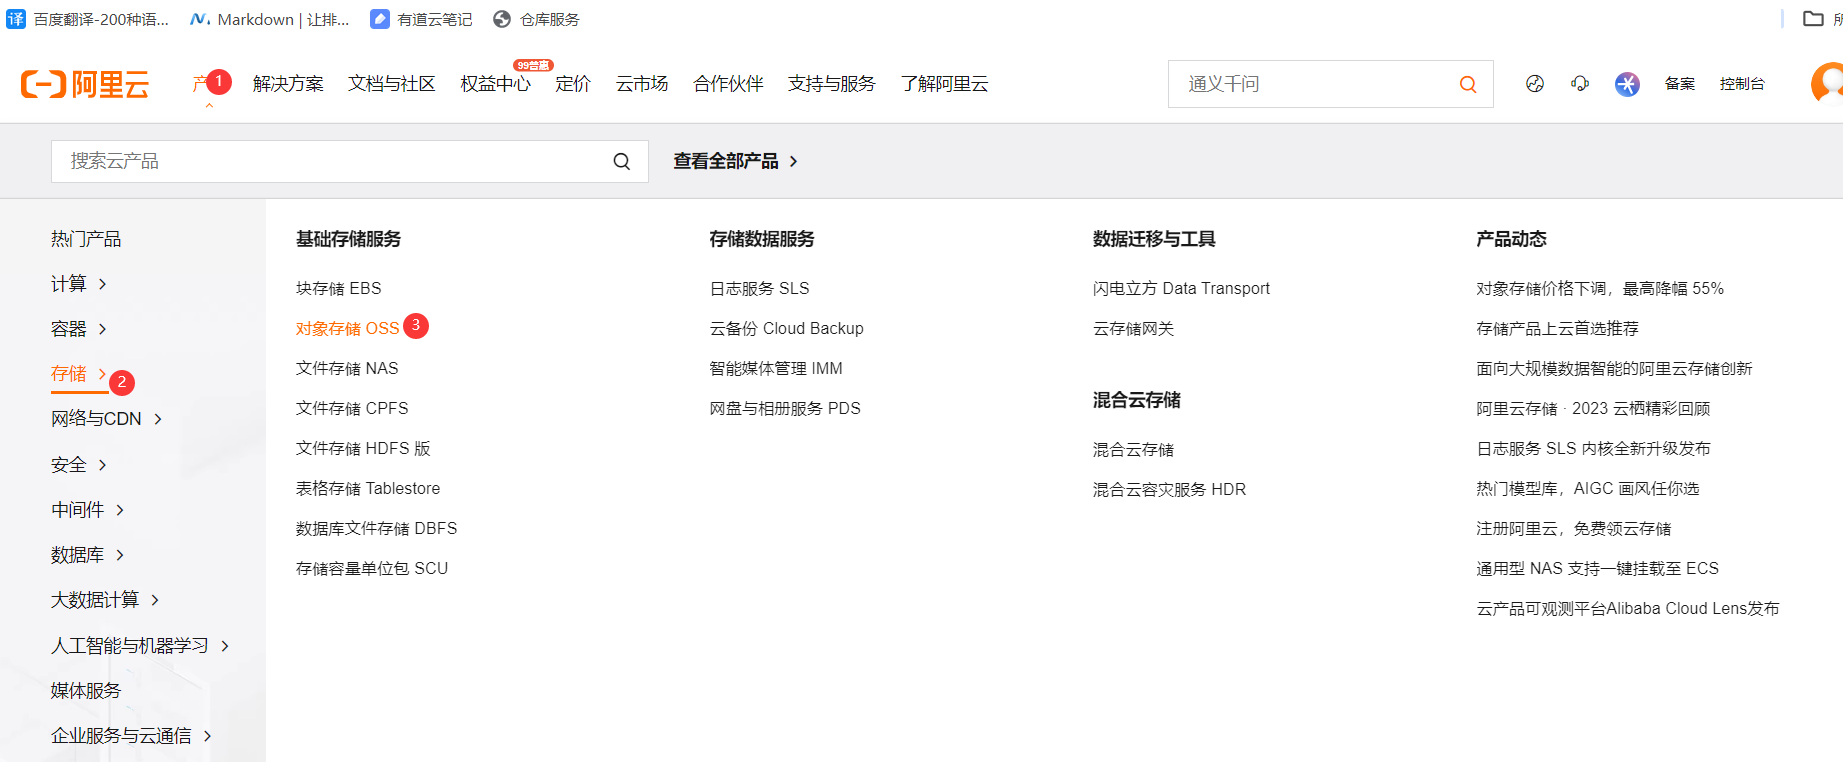The width and height of the screenshot is (1843, 762).
Task: Click the orange search icon in 通义千问 box
Action: click(x=1468, y=84)
